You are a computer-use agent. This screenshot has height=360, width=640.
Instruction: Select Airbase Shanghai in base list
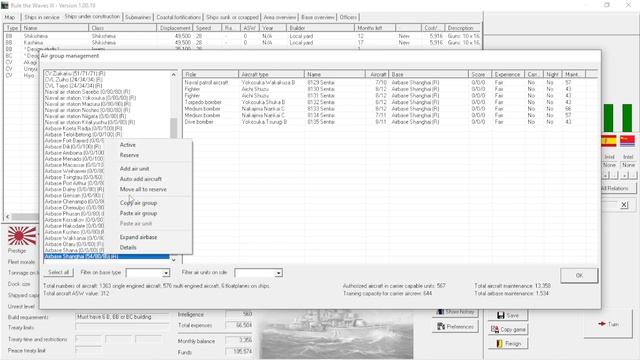(x=106, y=256)
